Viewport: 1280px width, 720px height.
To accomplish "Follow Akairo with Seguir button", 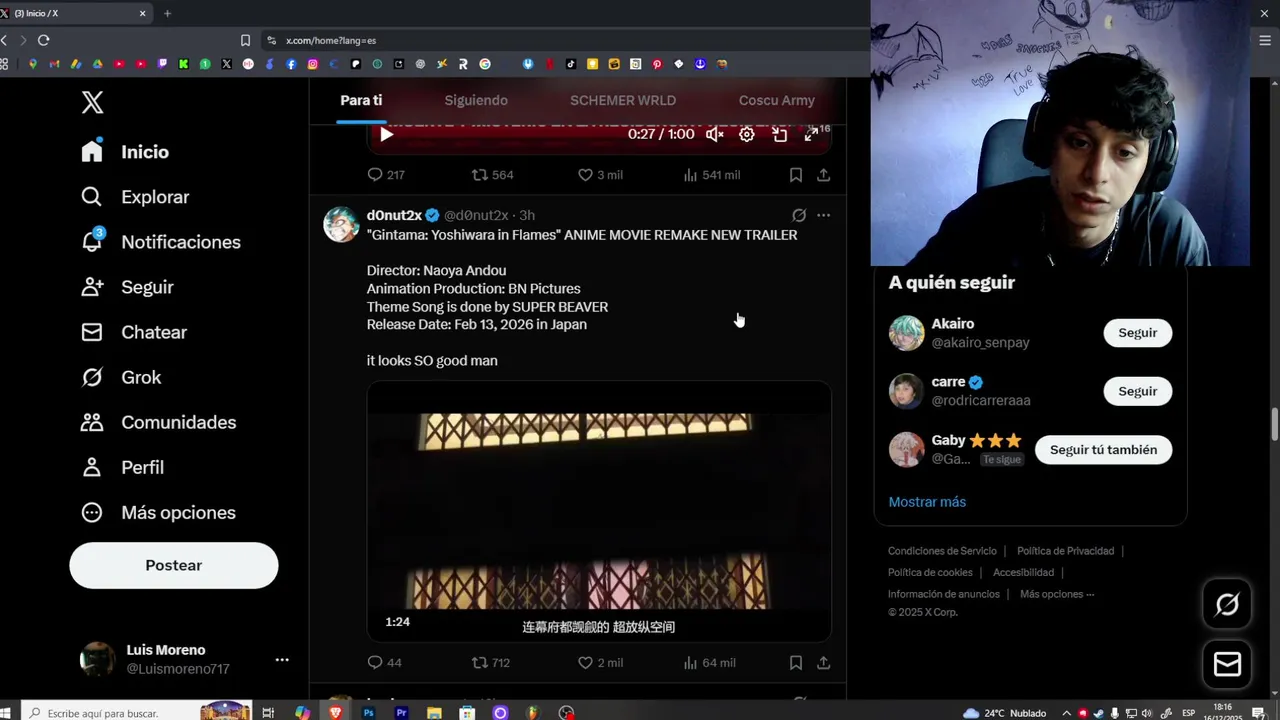I will [1137, 333].
